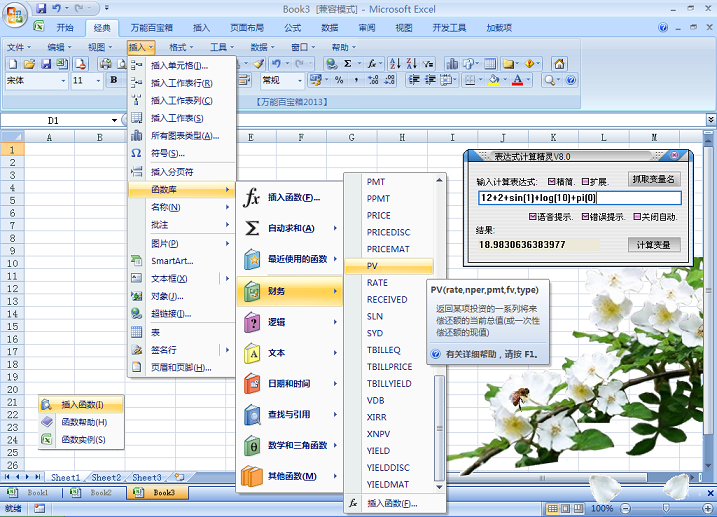The height and width of the screenshot is (517, 717).
Task: Click the insert new worksheet tab icon
Action: [179, 477]
